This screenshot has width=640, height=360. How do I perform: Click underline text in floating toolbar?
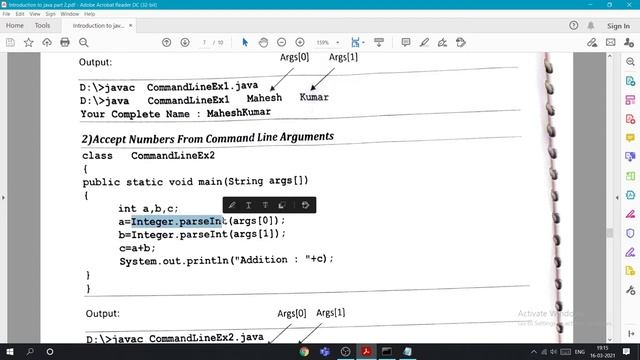(249, 205)
